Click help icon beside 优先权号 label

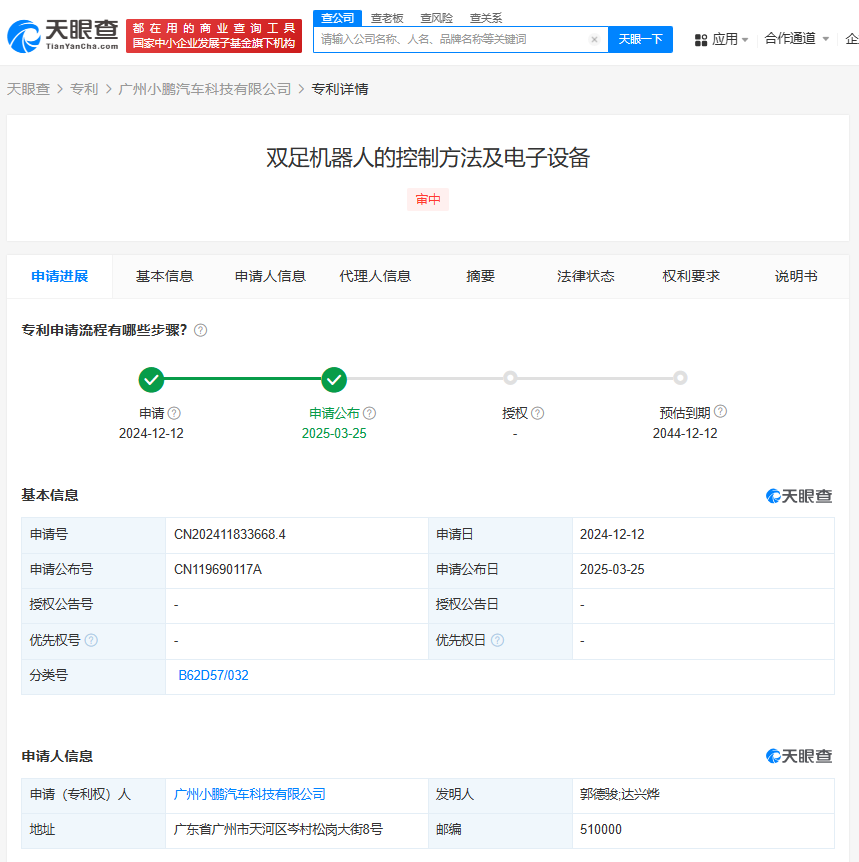91,640
